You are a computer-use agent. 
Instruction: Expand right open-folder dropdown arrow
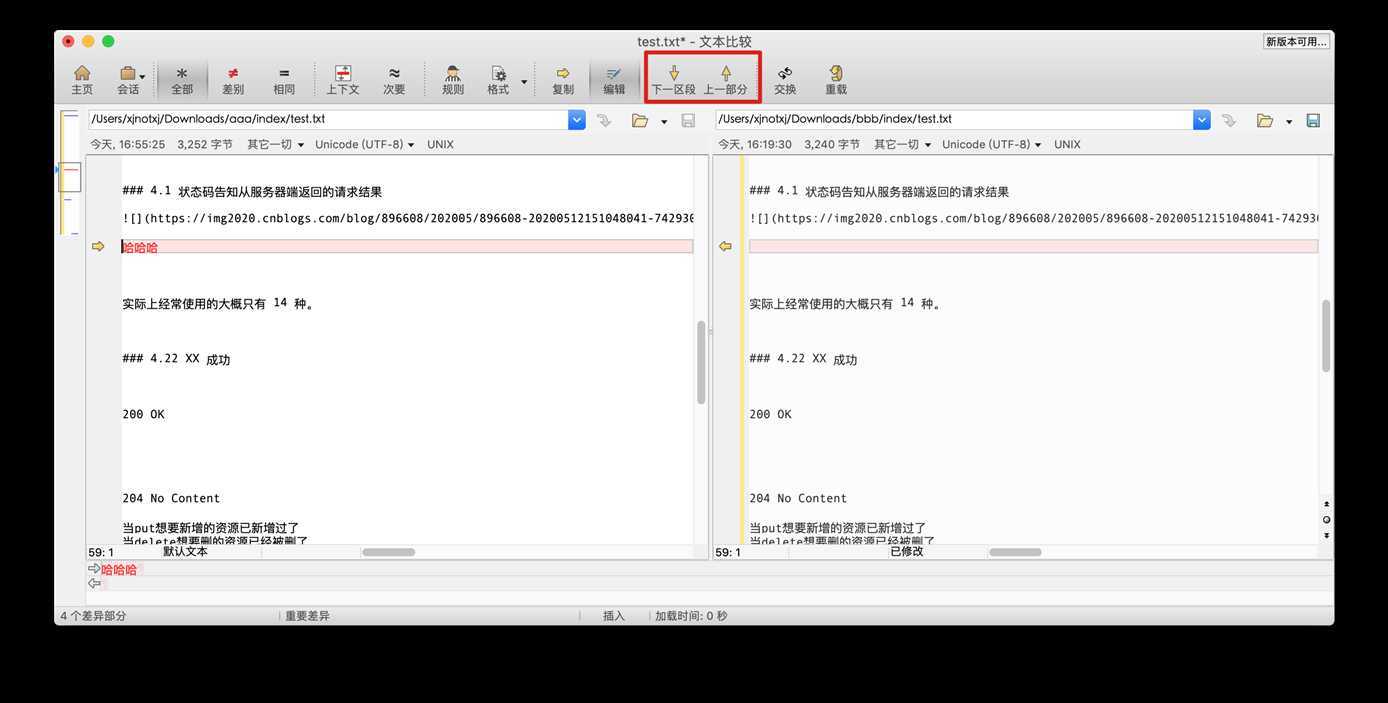click(1289, 122)
